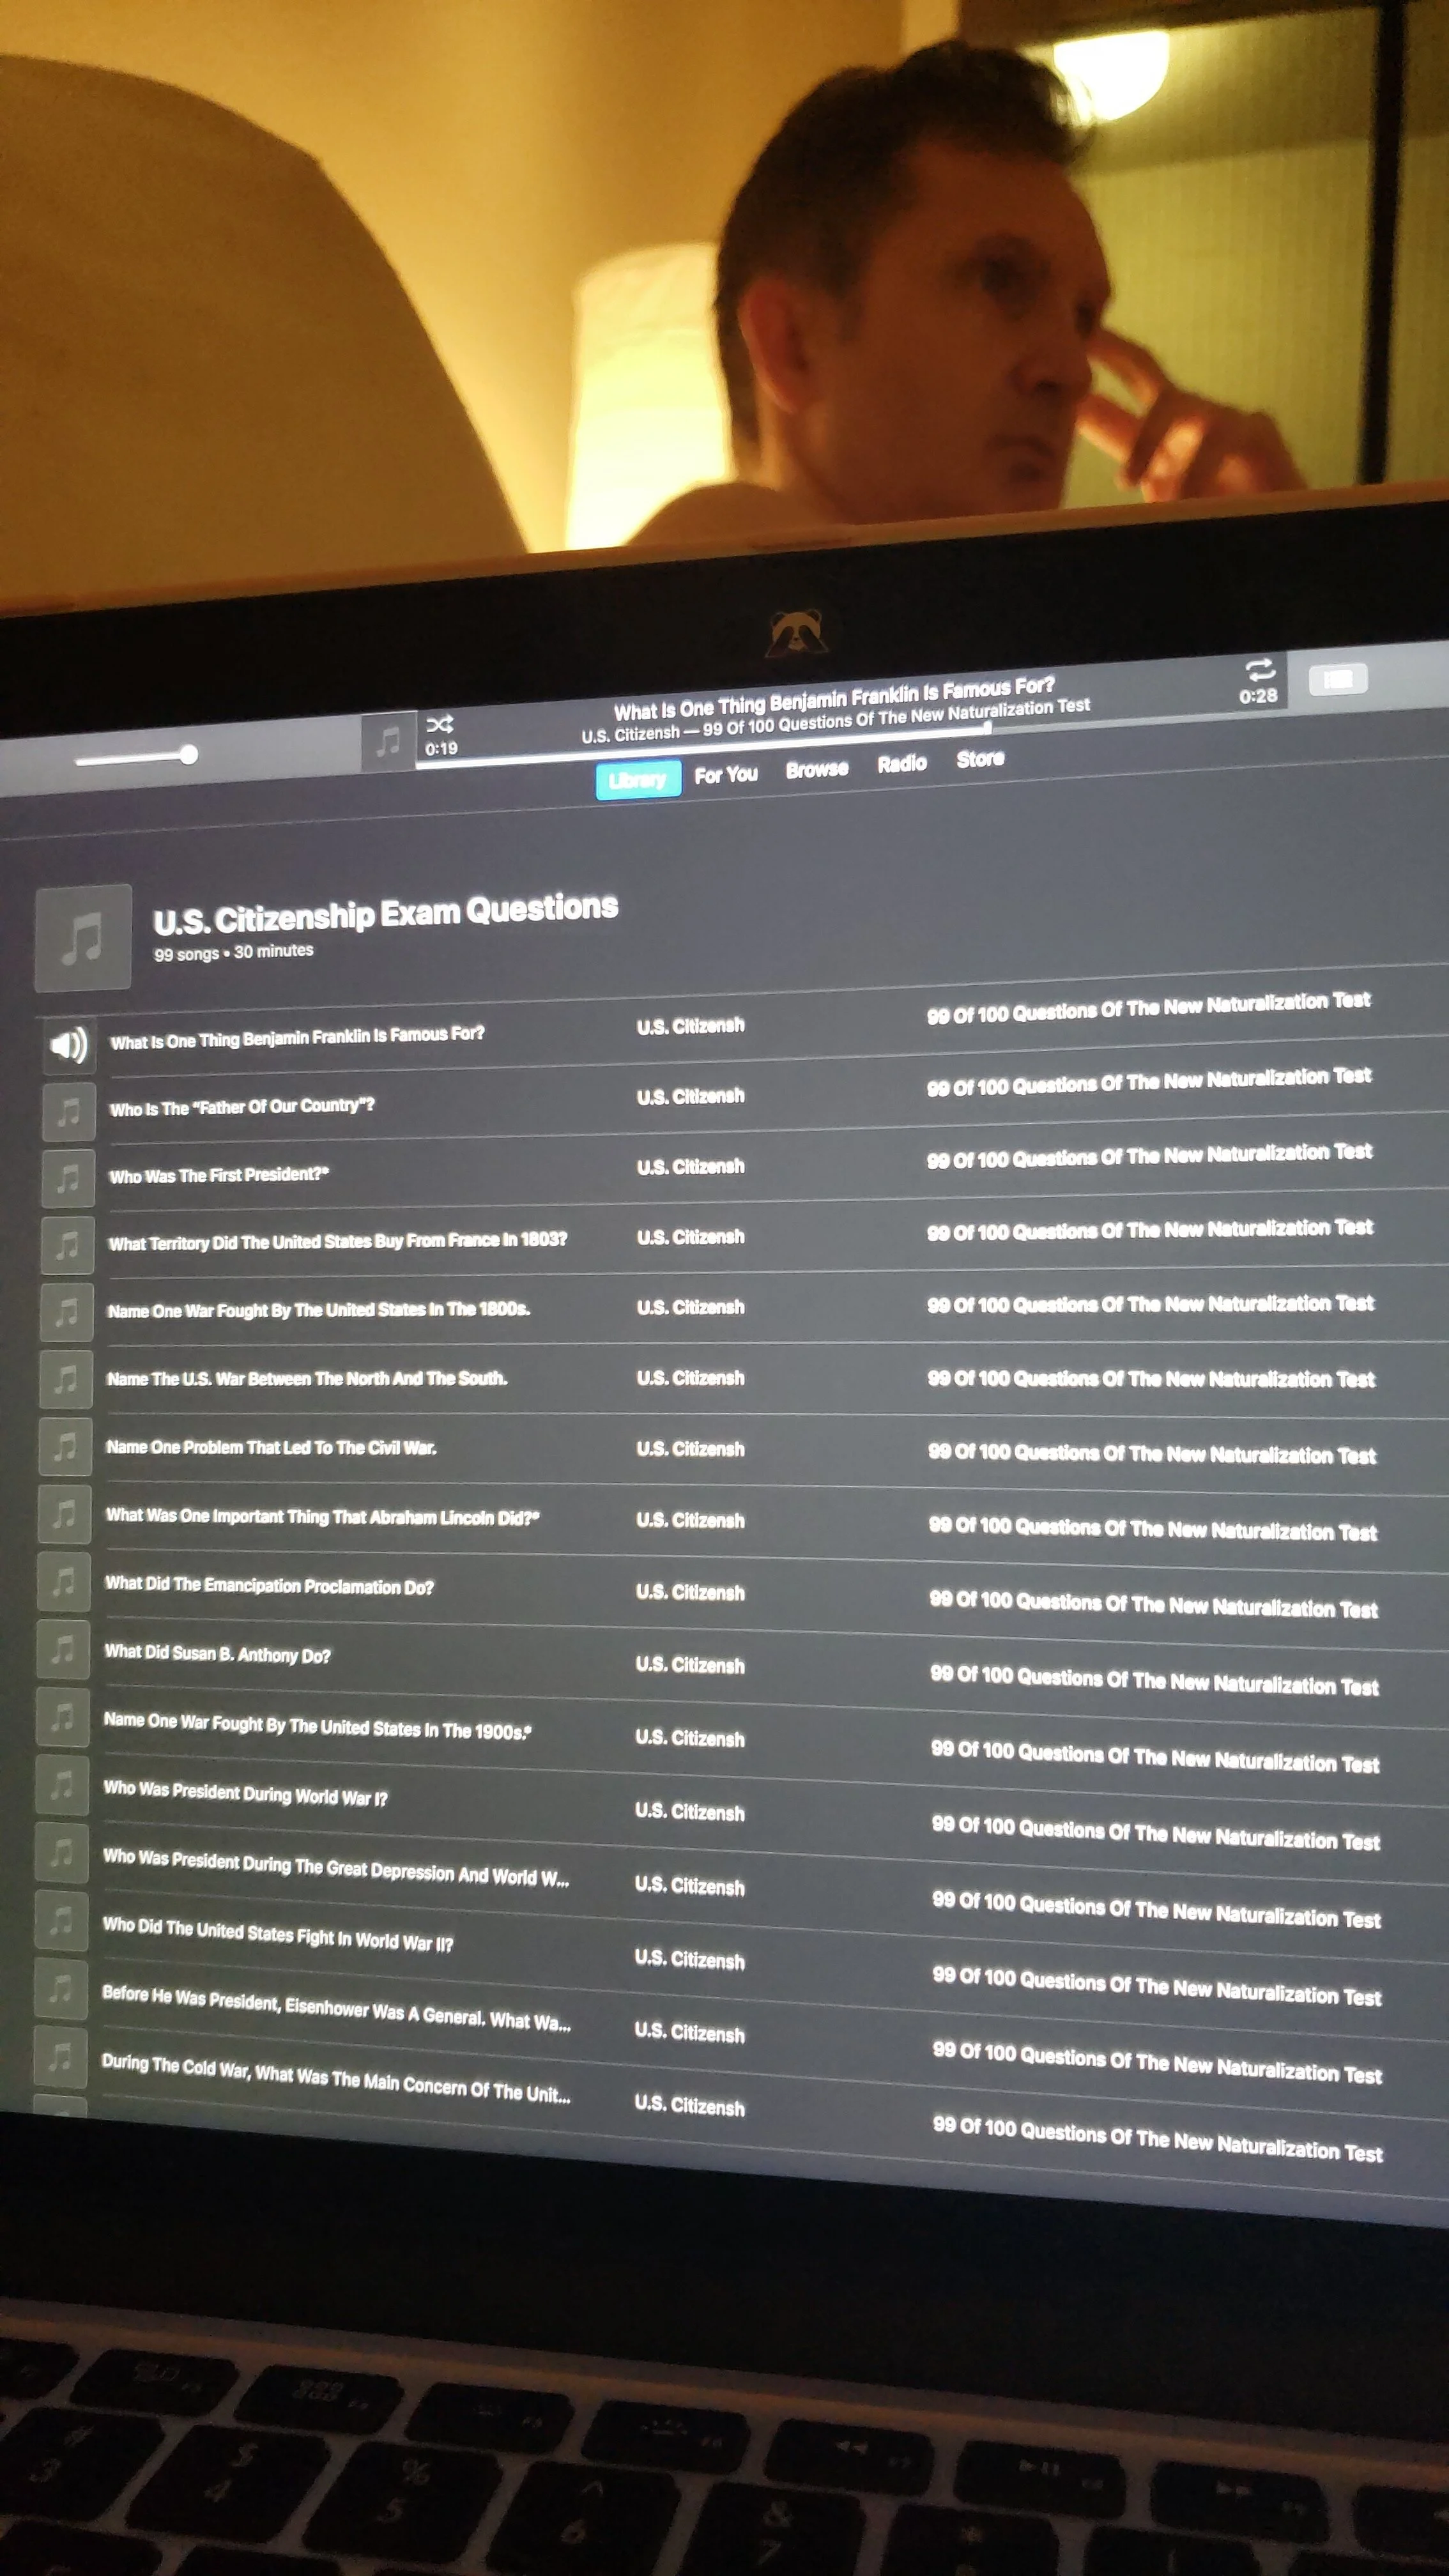The width and height of the screenshot is (1449, 2576).
Task: Select song "Who Is The Father Of Our Country?"
Action: (242, 1107)
